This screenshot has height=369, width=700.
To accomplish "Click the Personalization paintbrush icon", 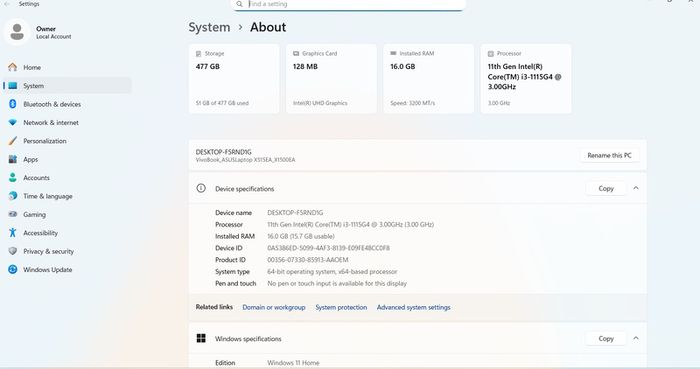I will coord(12,141).
